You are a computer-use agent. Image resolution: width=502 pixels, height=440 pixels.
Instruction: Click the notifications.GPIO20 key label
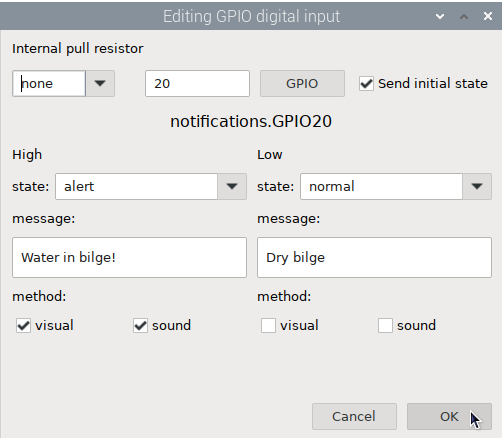point(251,121)
